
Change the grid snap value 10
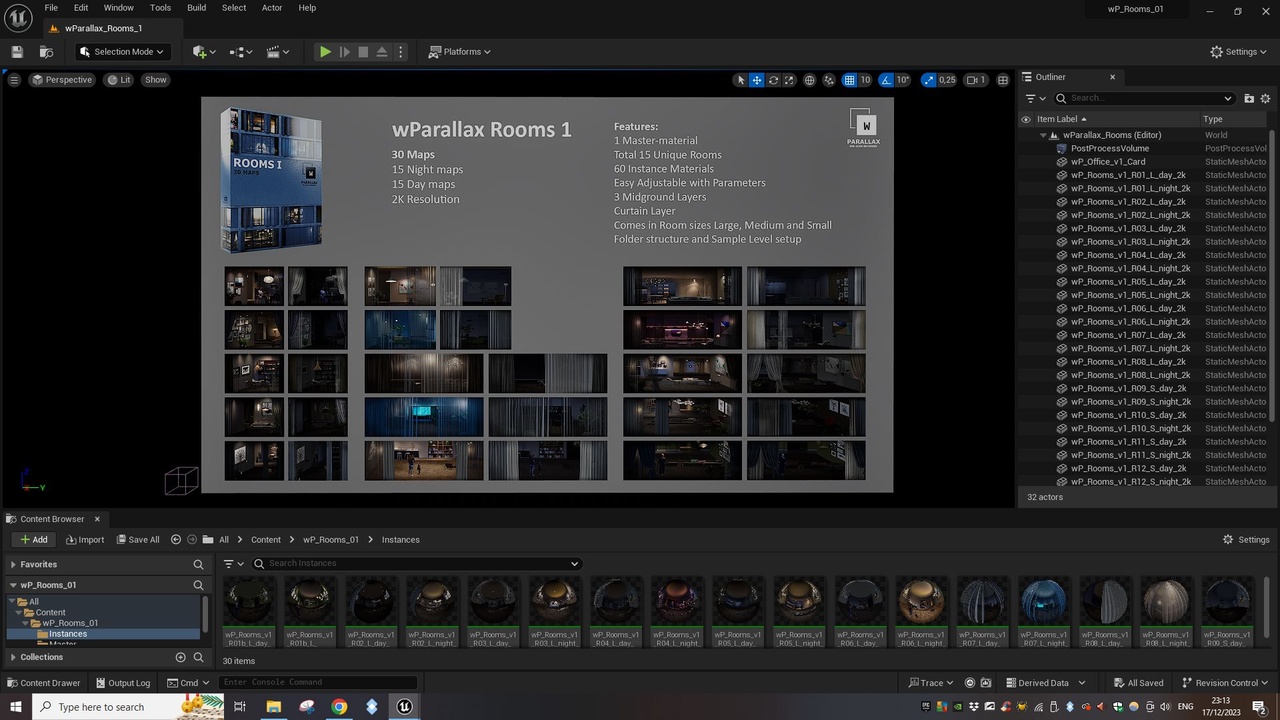pos(865,80)
